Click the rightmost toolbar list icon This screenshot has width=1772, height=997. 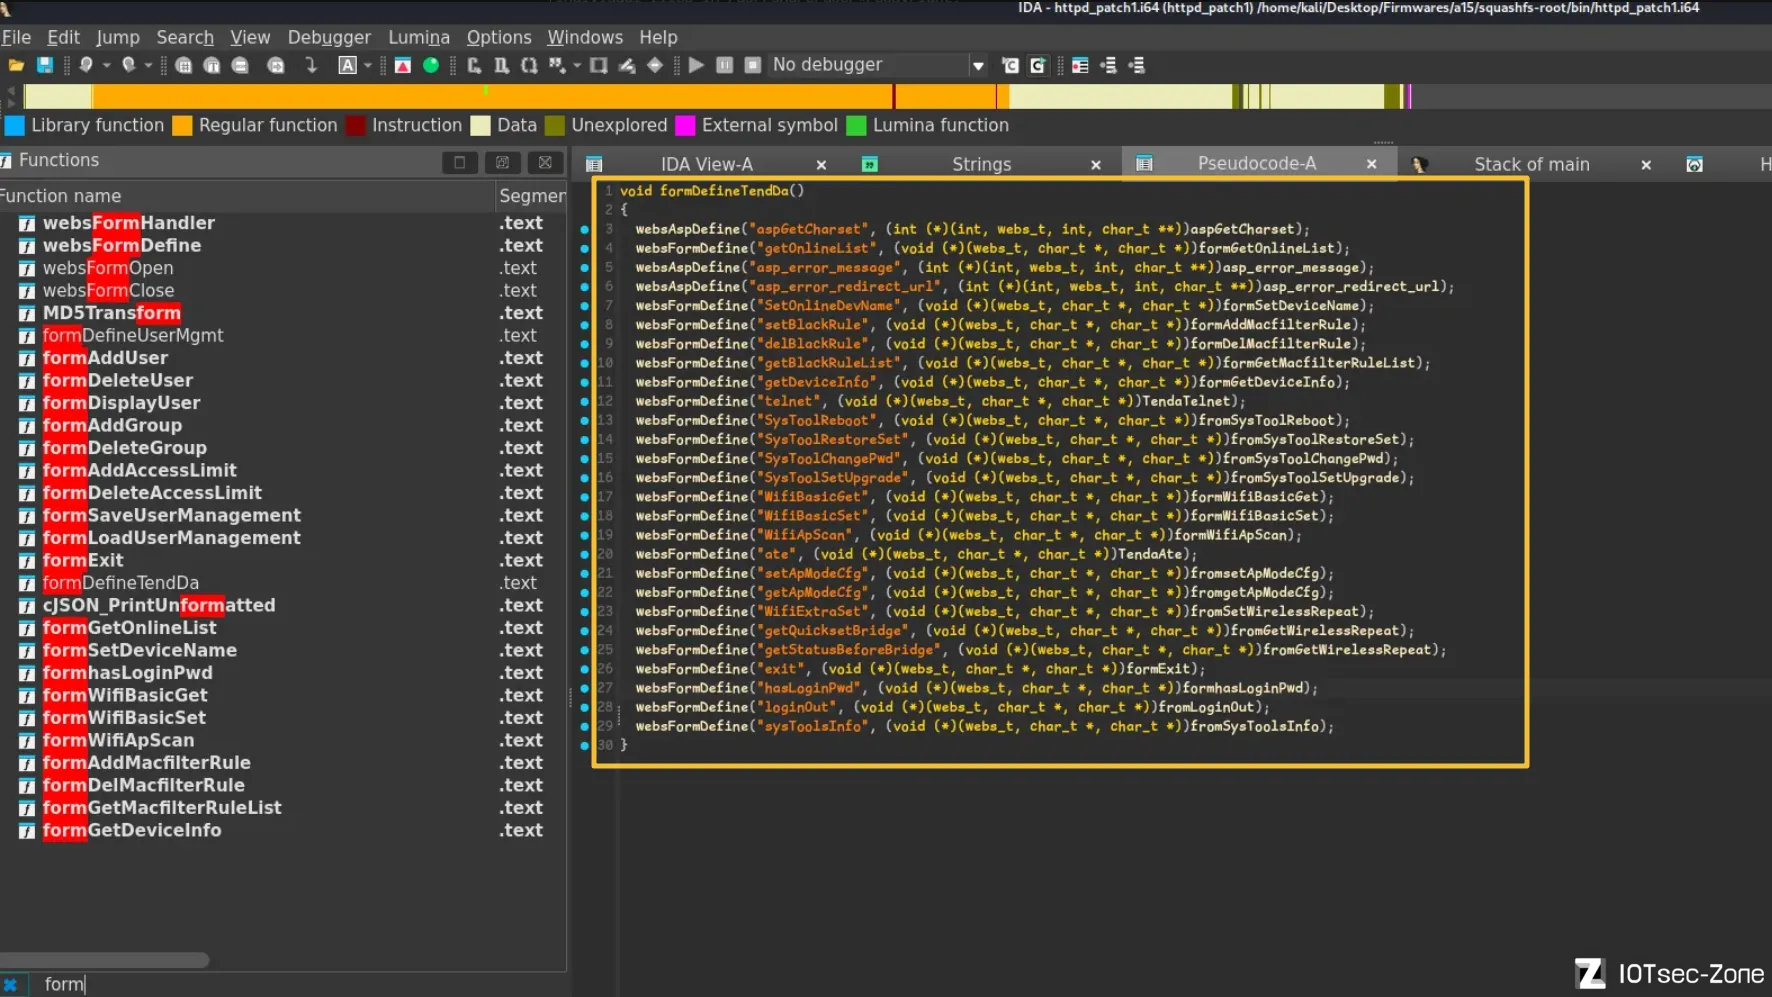point(1136,65)
